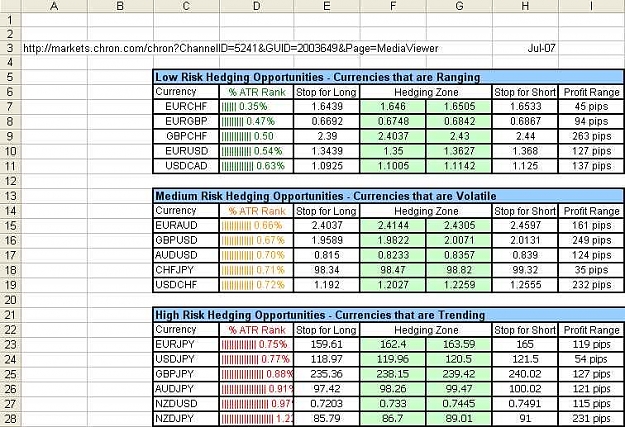Click the EURJPY currency cell
The image size is (625, 427).
click(x=186, y=344)
